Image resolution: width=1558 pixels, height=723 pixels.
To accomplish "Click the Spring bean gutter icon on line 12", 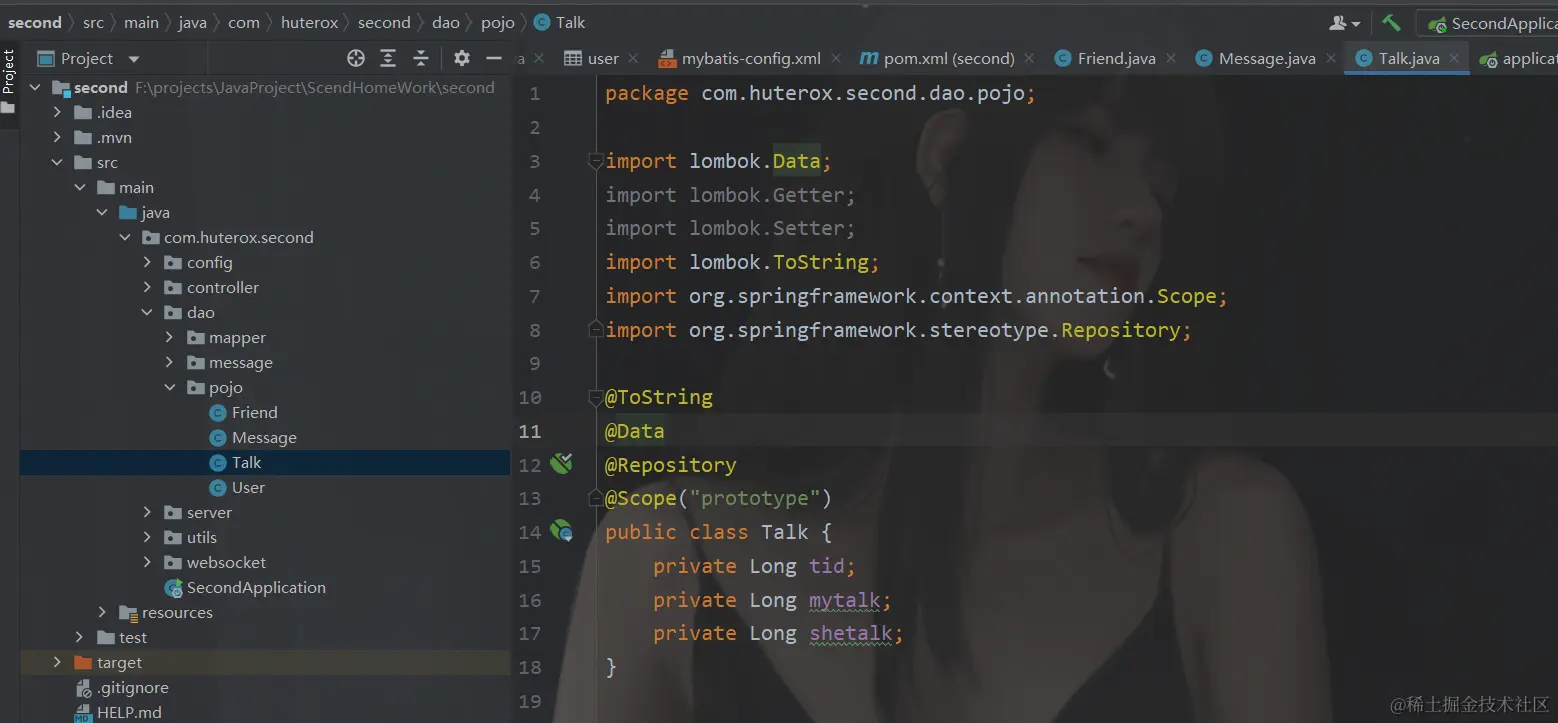I will point(561,463).
